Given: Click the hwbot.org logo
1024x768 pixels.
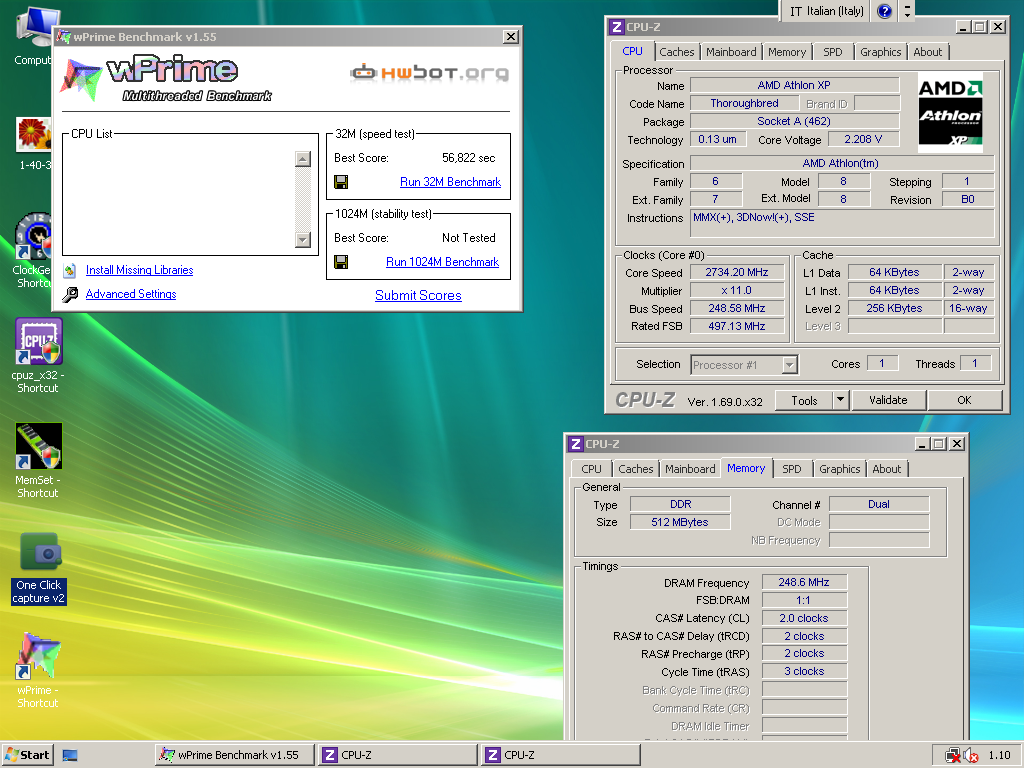Looking at the screenshot, I should tap(429, 72).
